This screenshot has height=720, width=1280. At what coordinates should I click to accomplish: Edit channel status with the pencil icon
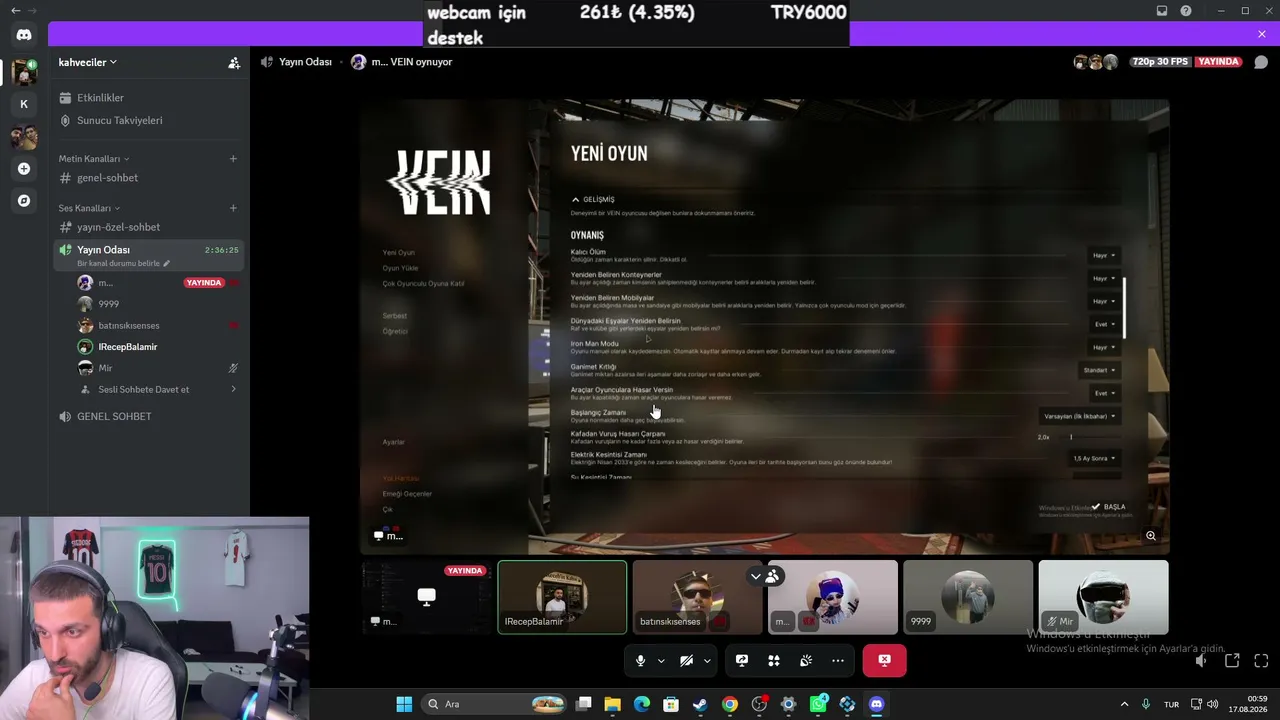click(167, 263)
